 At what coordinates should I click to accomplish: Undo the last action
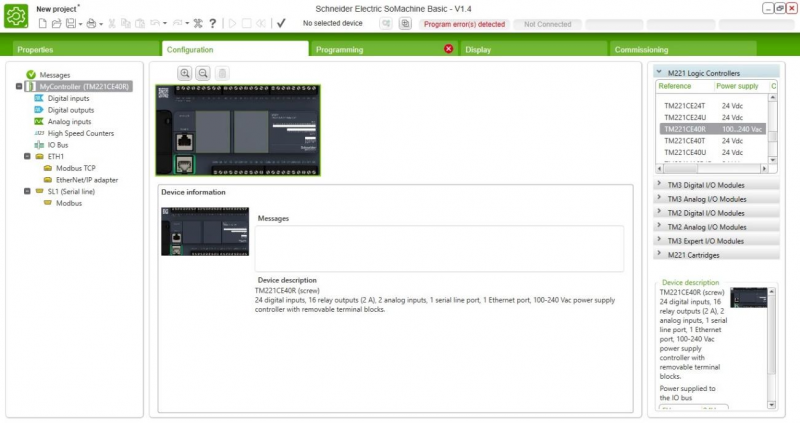click(155, 23)
